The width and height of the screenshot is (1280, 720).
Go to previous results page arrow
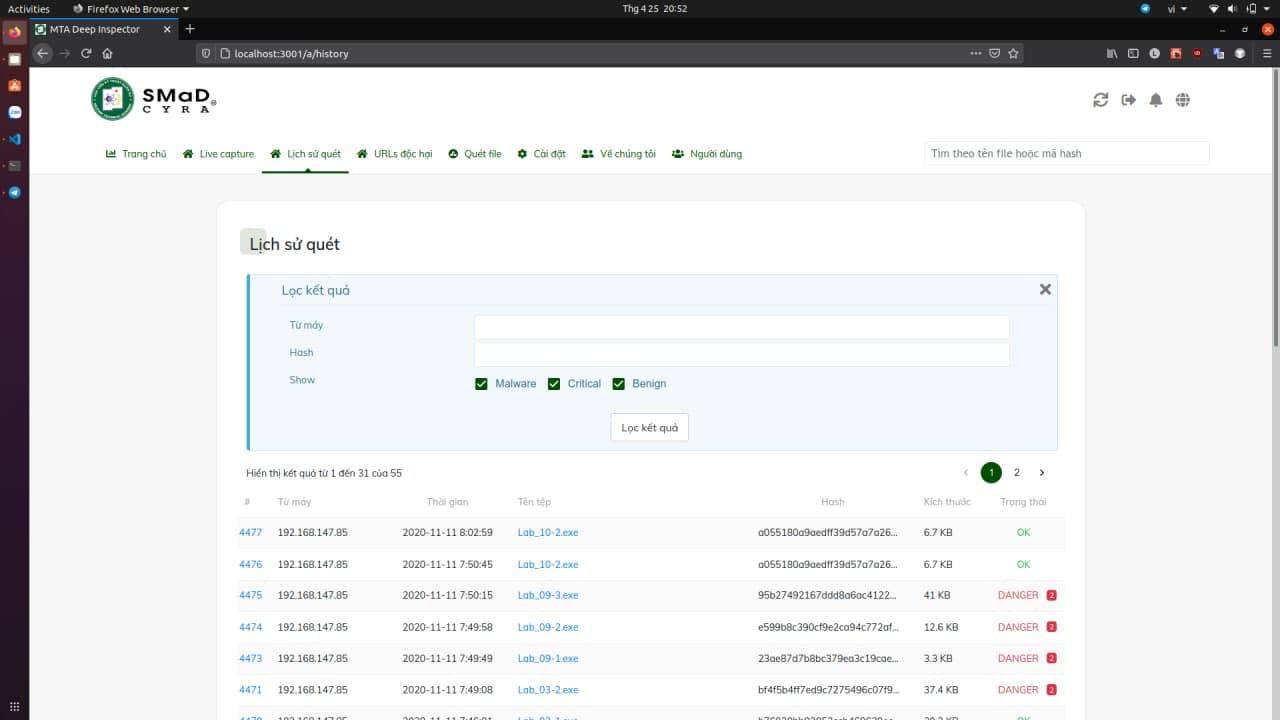pos(966,473)
